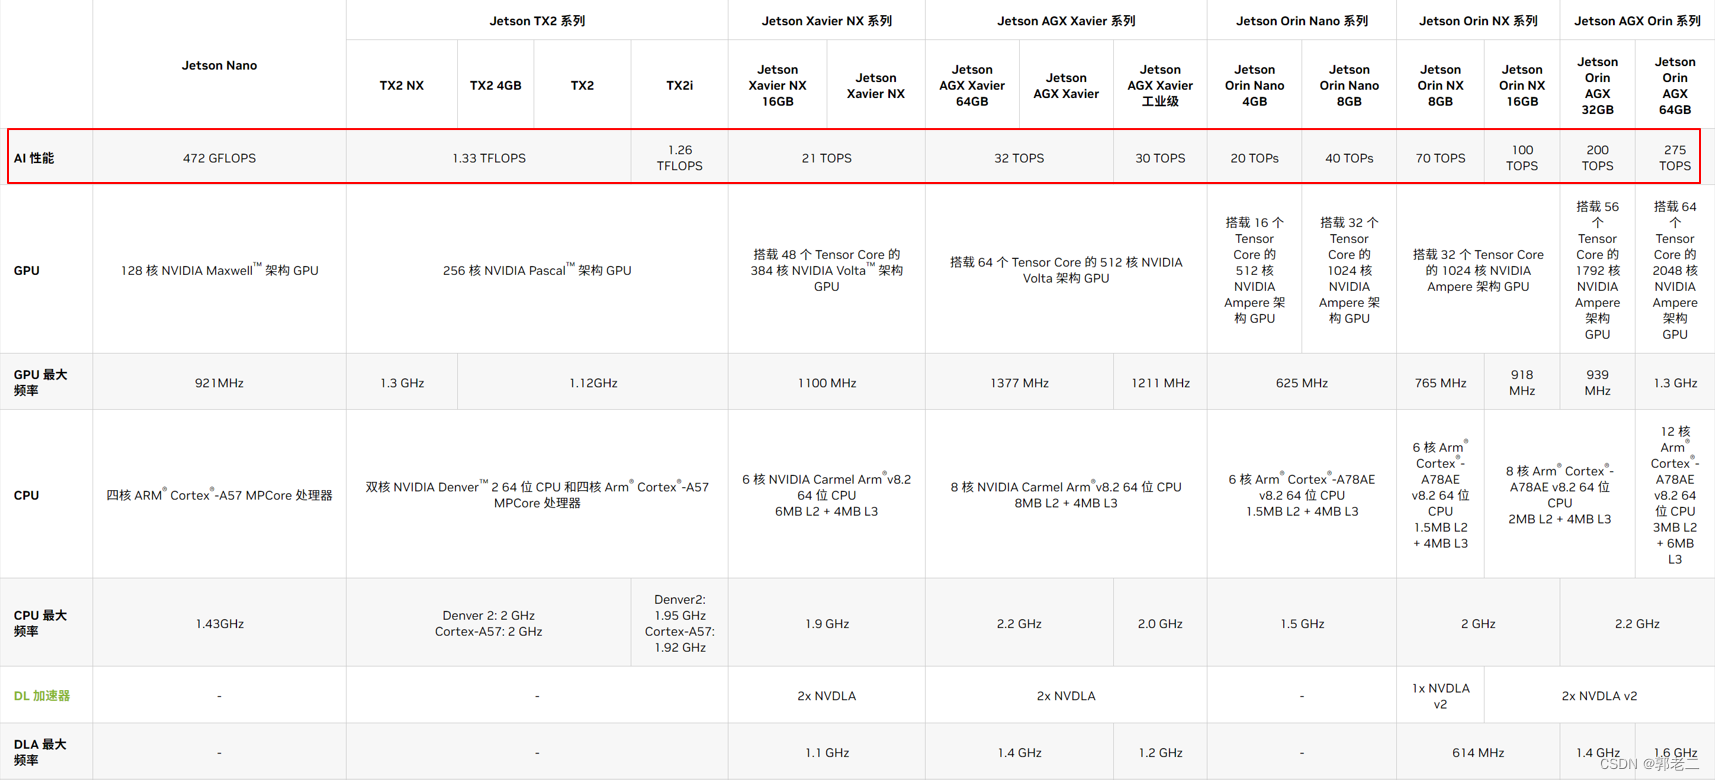The height and width of the screenshot is (780, 1715).
Task: Click the "1.5 GHz" cell
Action: [x=1302, y=624]
